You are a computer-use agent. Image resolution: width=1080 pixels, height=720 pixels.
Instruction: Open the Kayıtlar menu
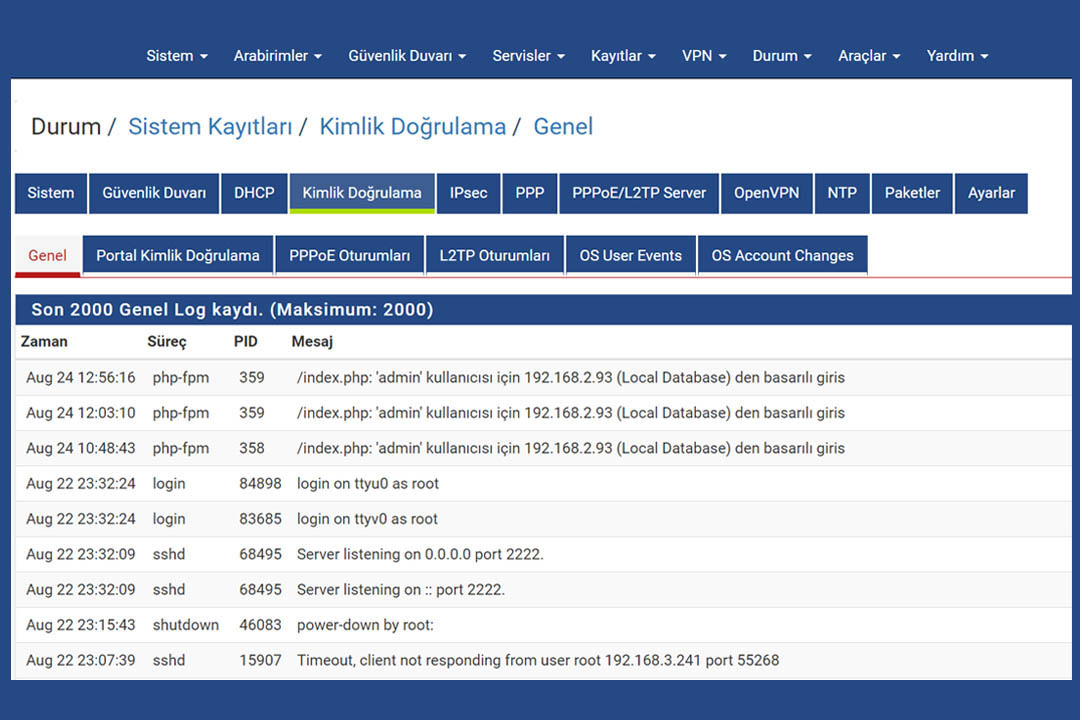[x=623, y=56]
